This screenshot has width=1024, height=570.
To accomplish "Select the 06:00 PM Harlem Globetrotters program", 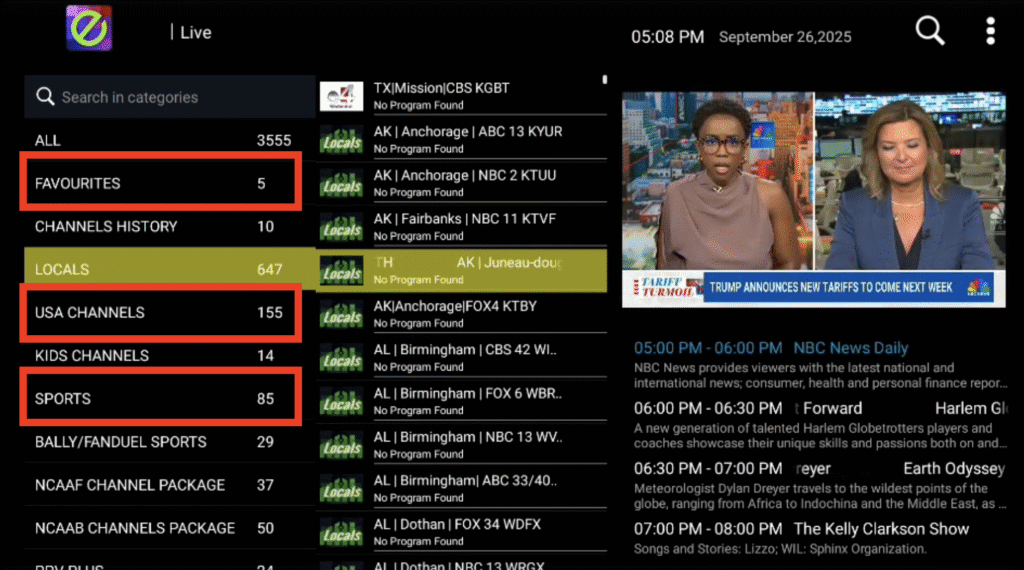I will pyautogui.click(x=820, y=425).
